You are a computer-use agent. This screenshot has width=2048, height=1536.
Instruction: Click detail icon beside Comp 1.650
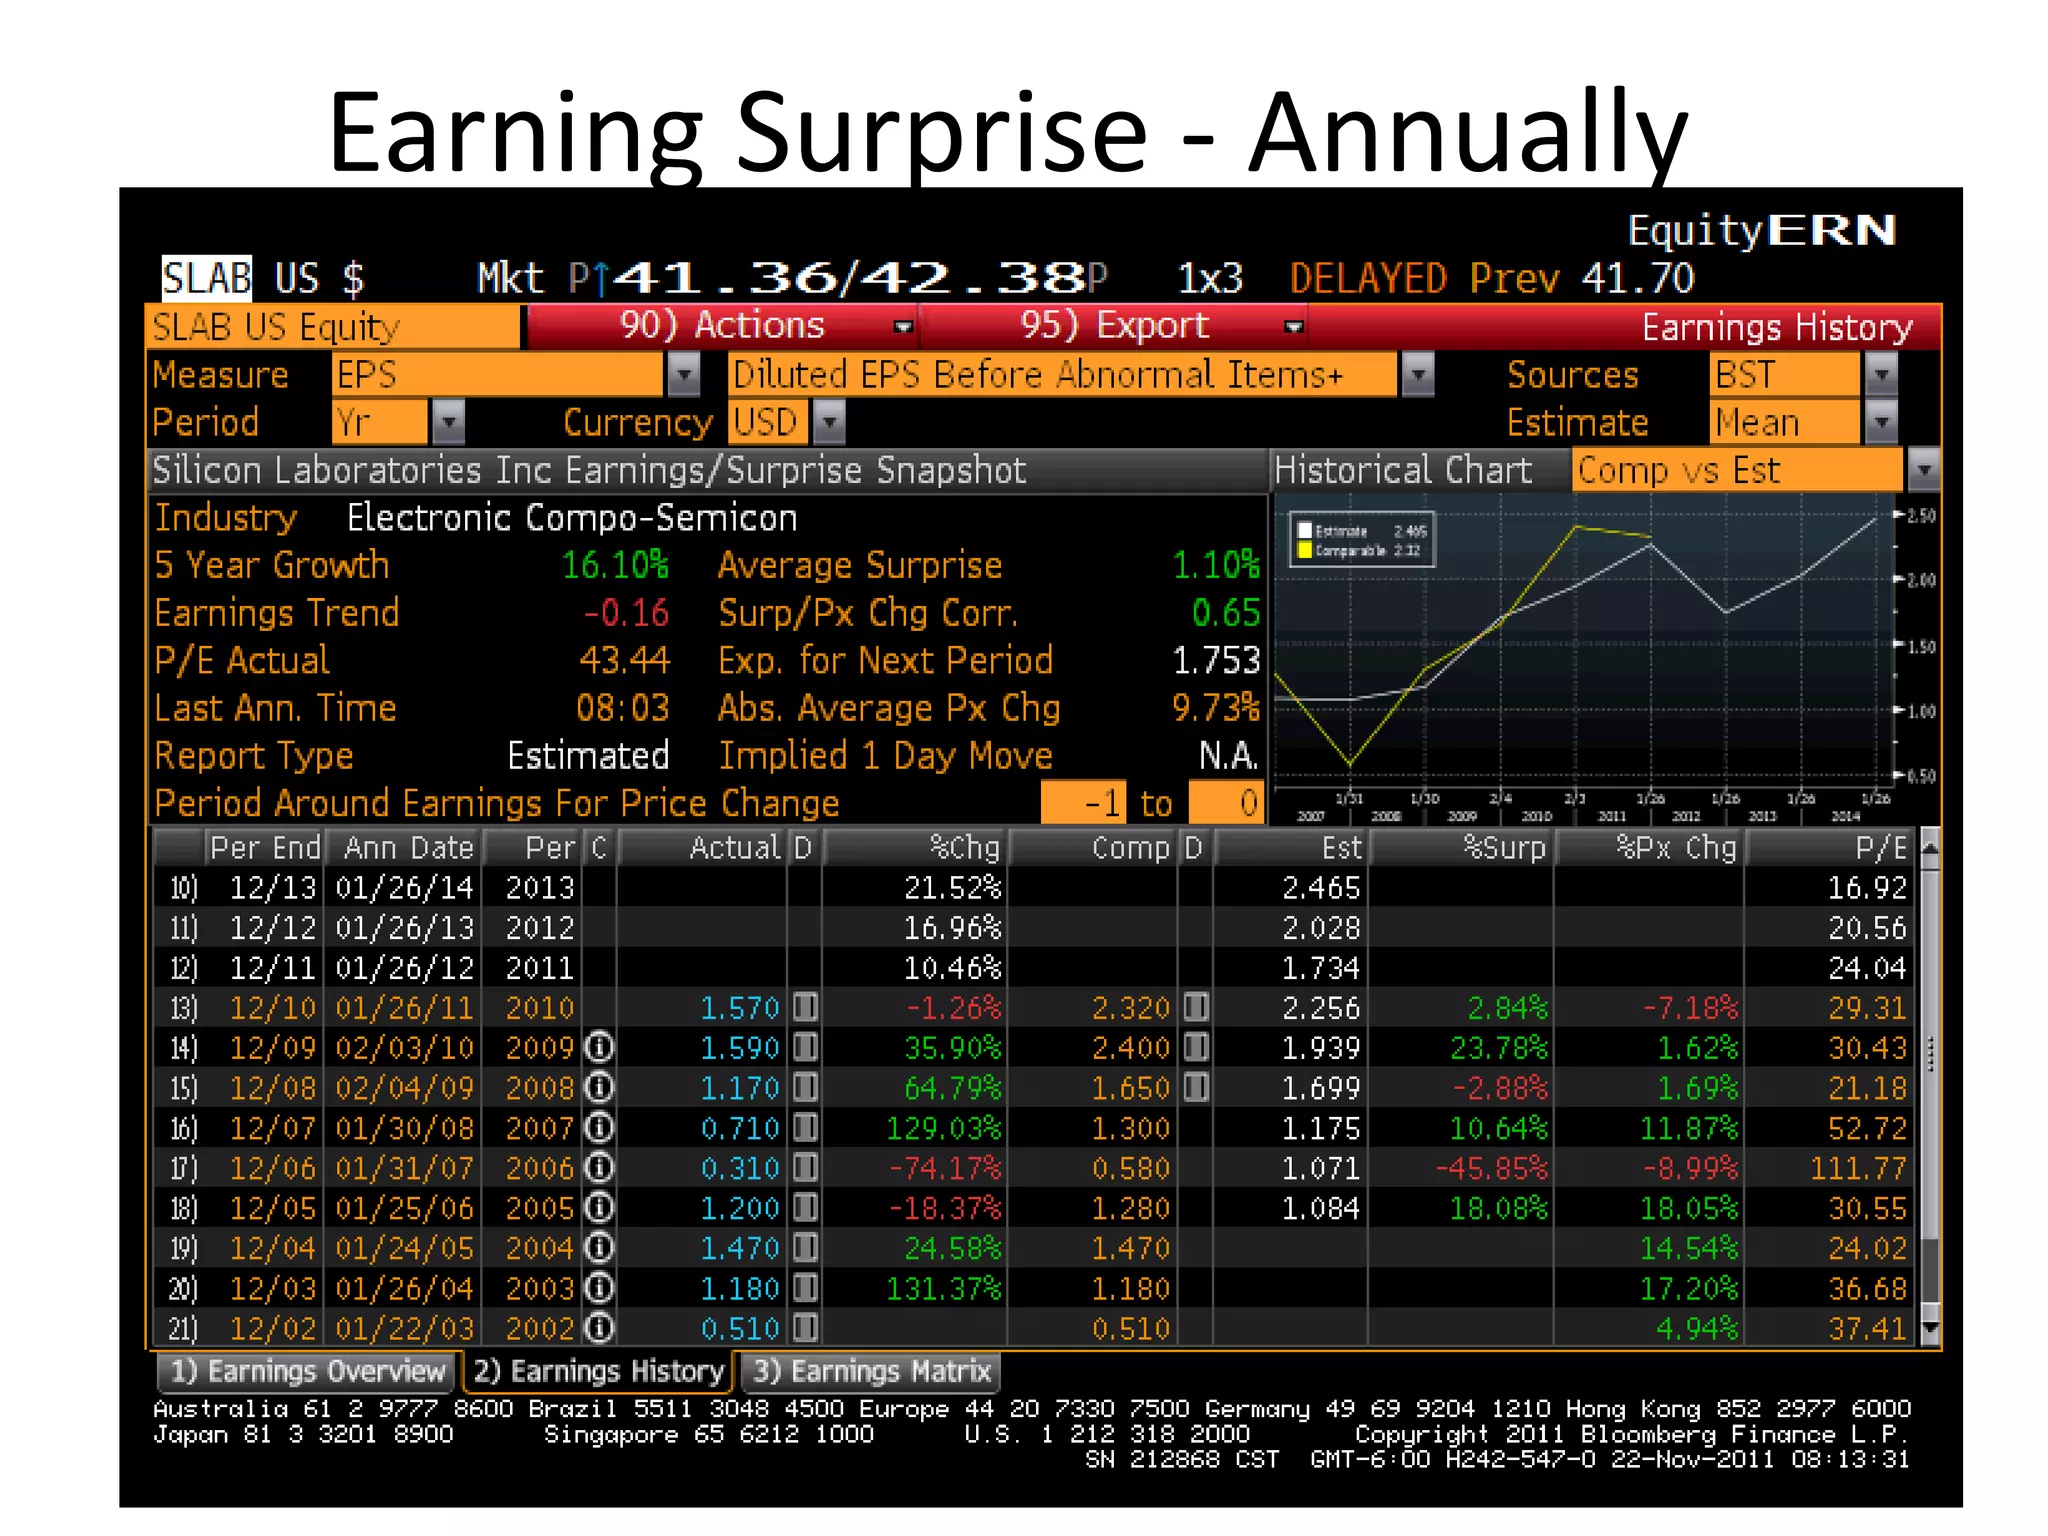point(1196,1086)
